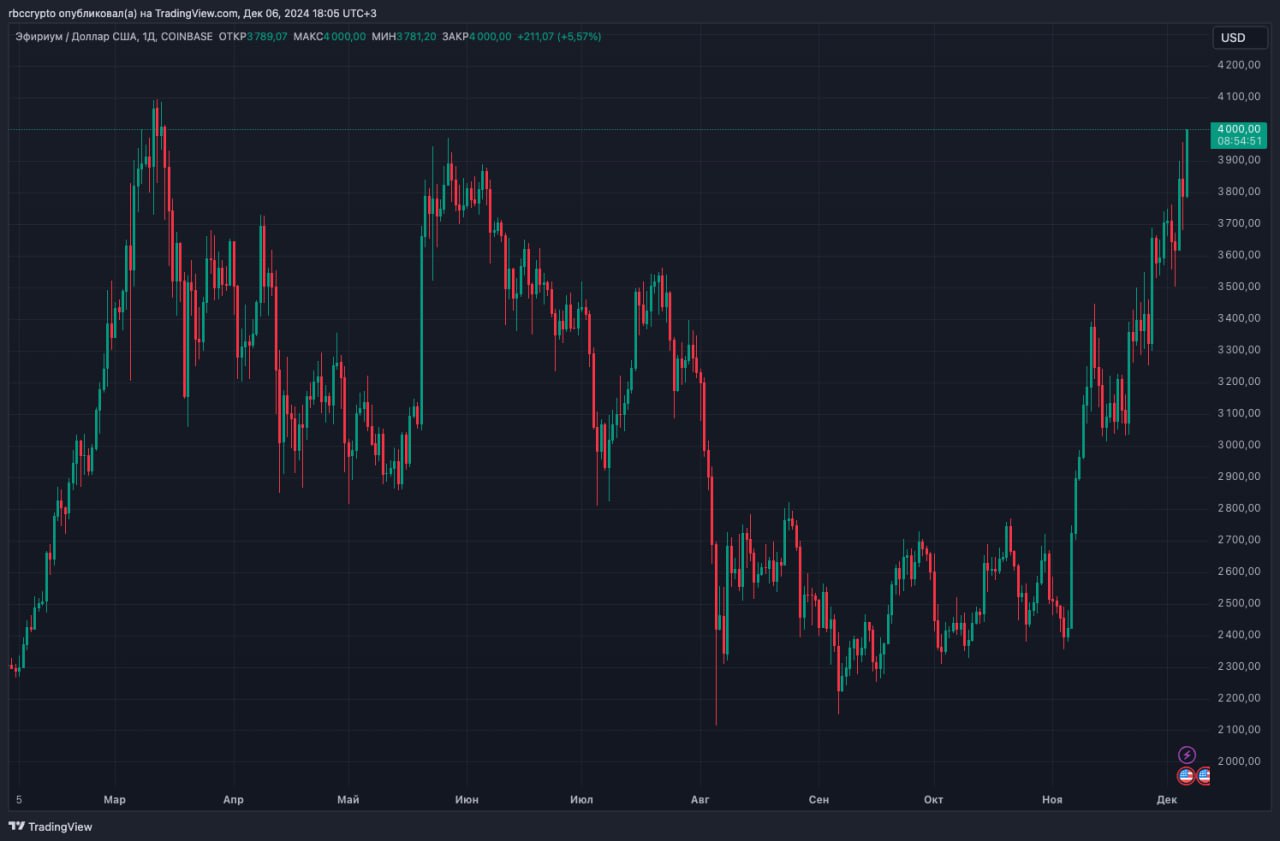Click the Сен label on time axis
The image size is (1280, 841).
pyautogui.click(x=819, y=799)
